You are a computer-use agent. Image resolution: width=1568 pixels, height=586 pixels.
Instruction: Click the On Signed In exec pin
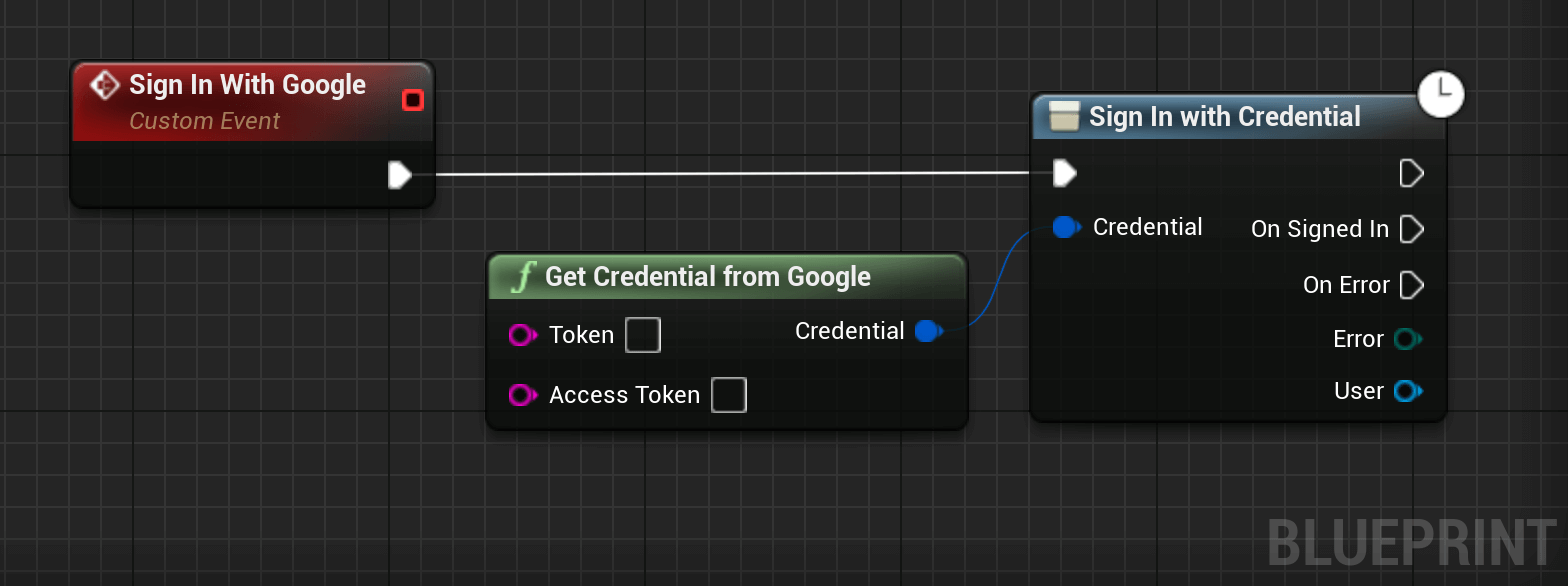point(1411,230)
